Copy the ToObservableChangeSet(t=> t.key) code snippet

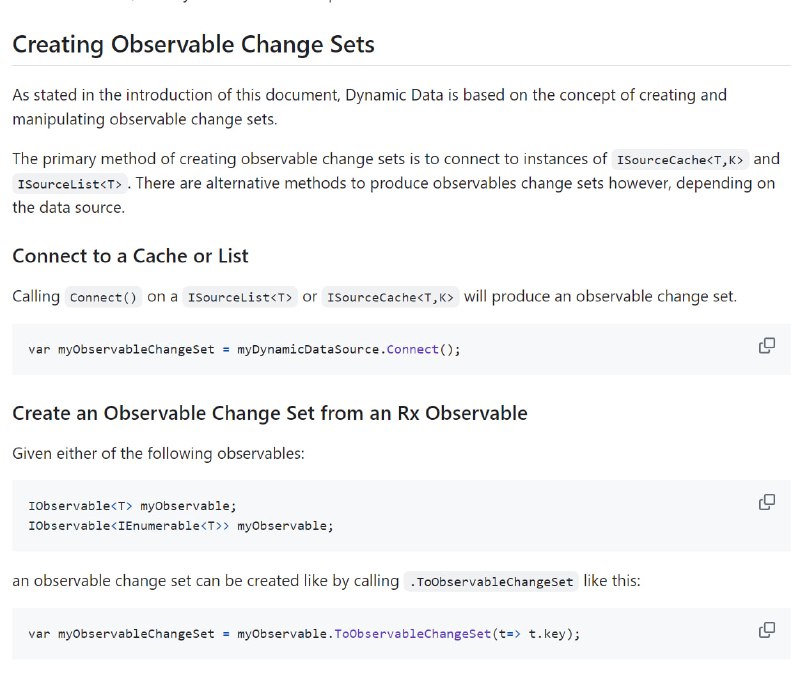click(766, 630)
